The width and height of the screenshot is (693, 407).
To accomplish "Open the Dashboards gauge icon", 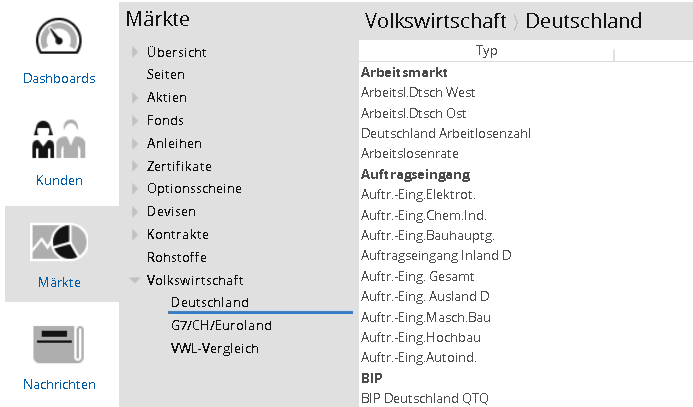I will point(59,39).
